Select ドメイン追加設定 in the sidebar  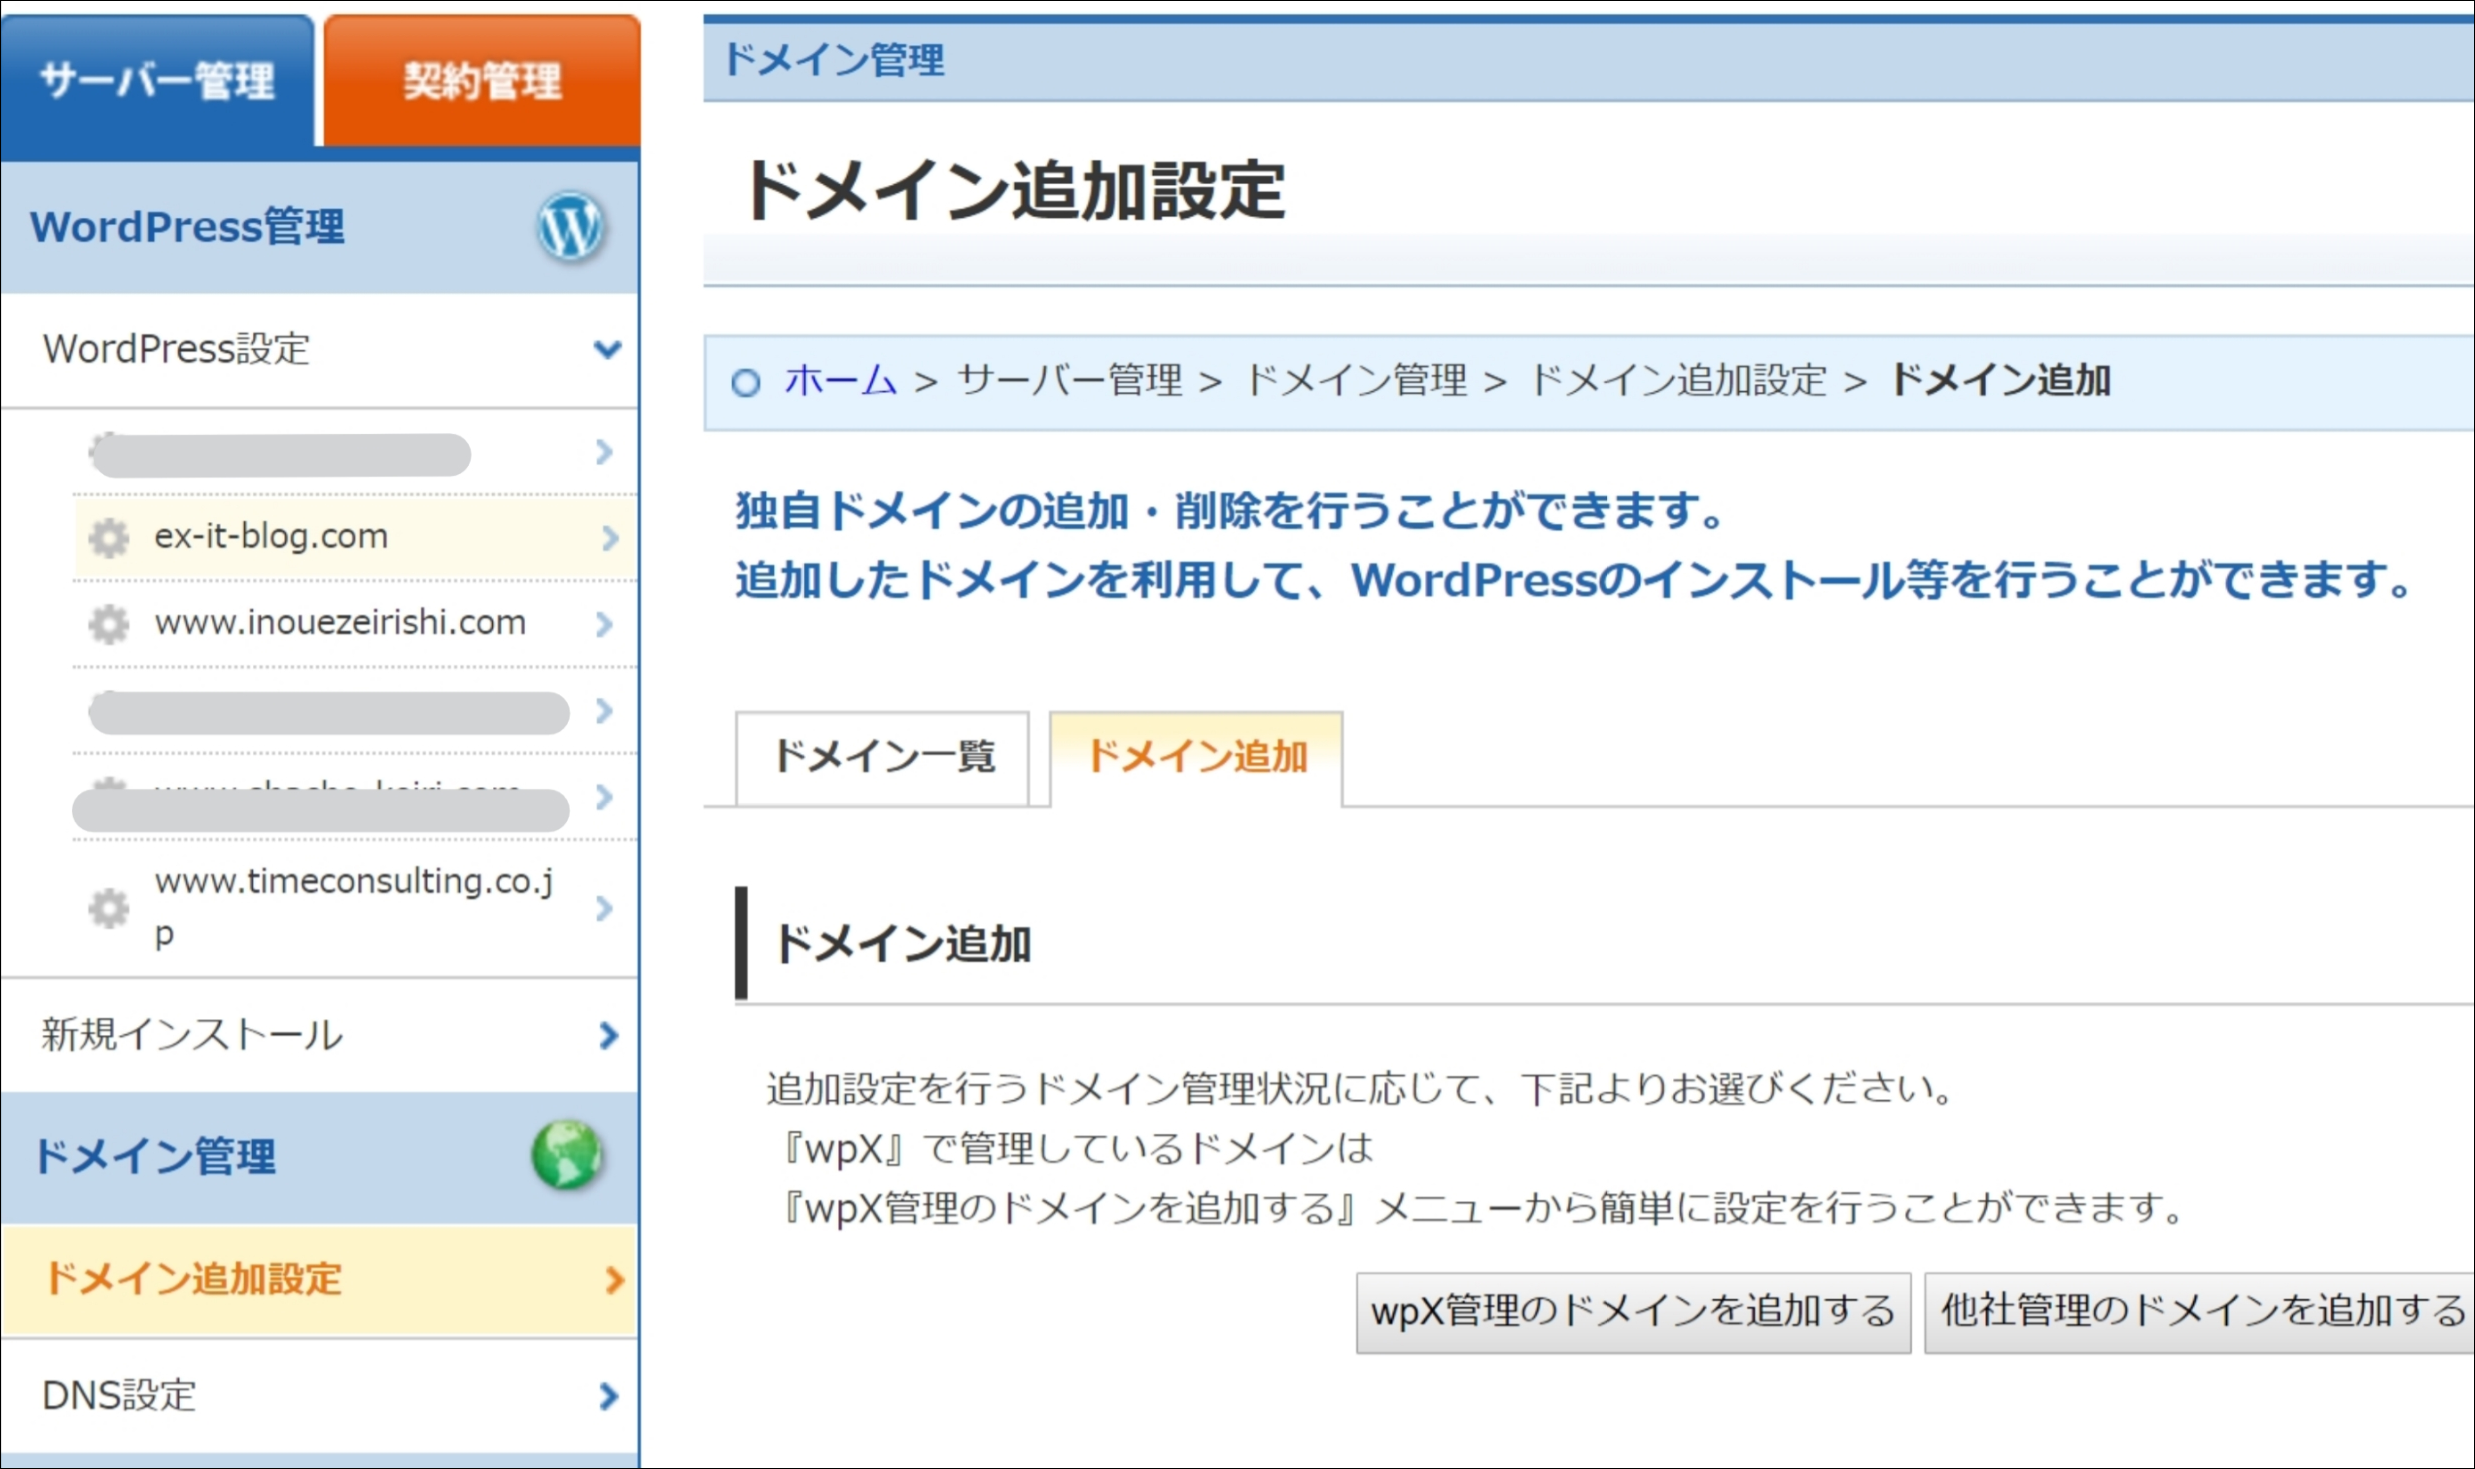320,1280
